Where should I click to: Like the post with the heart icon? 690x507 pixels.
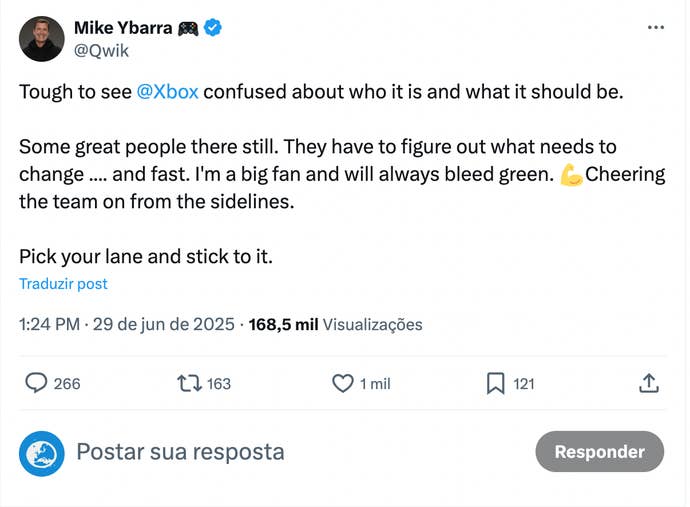coord(343,383)
